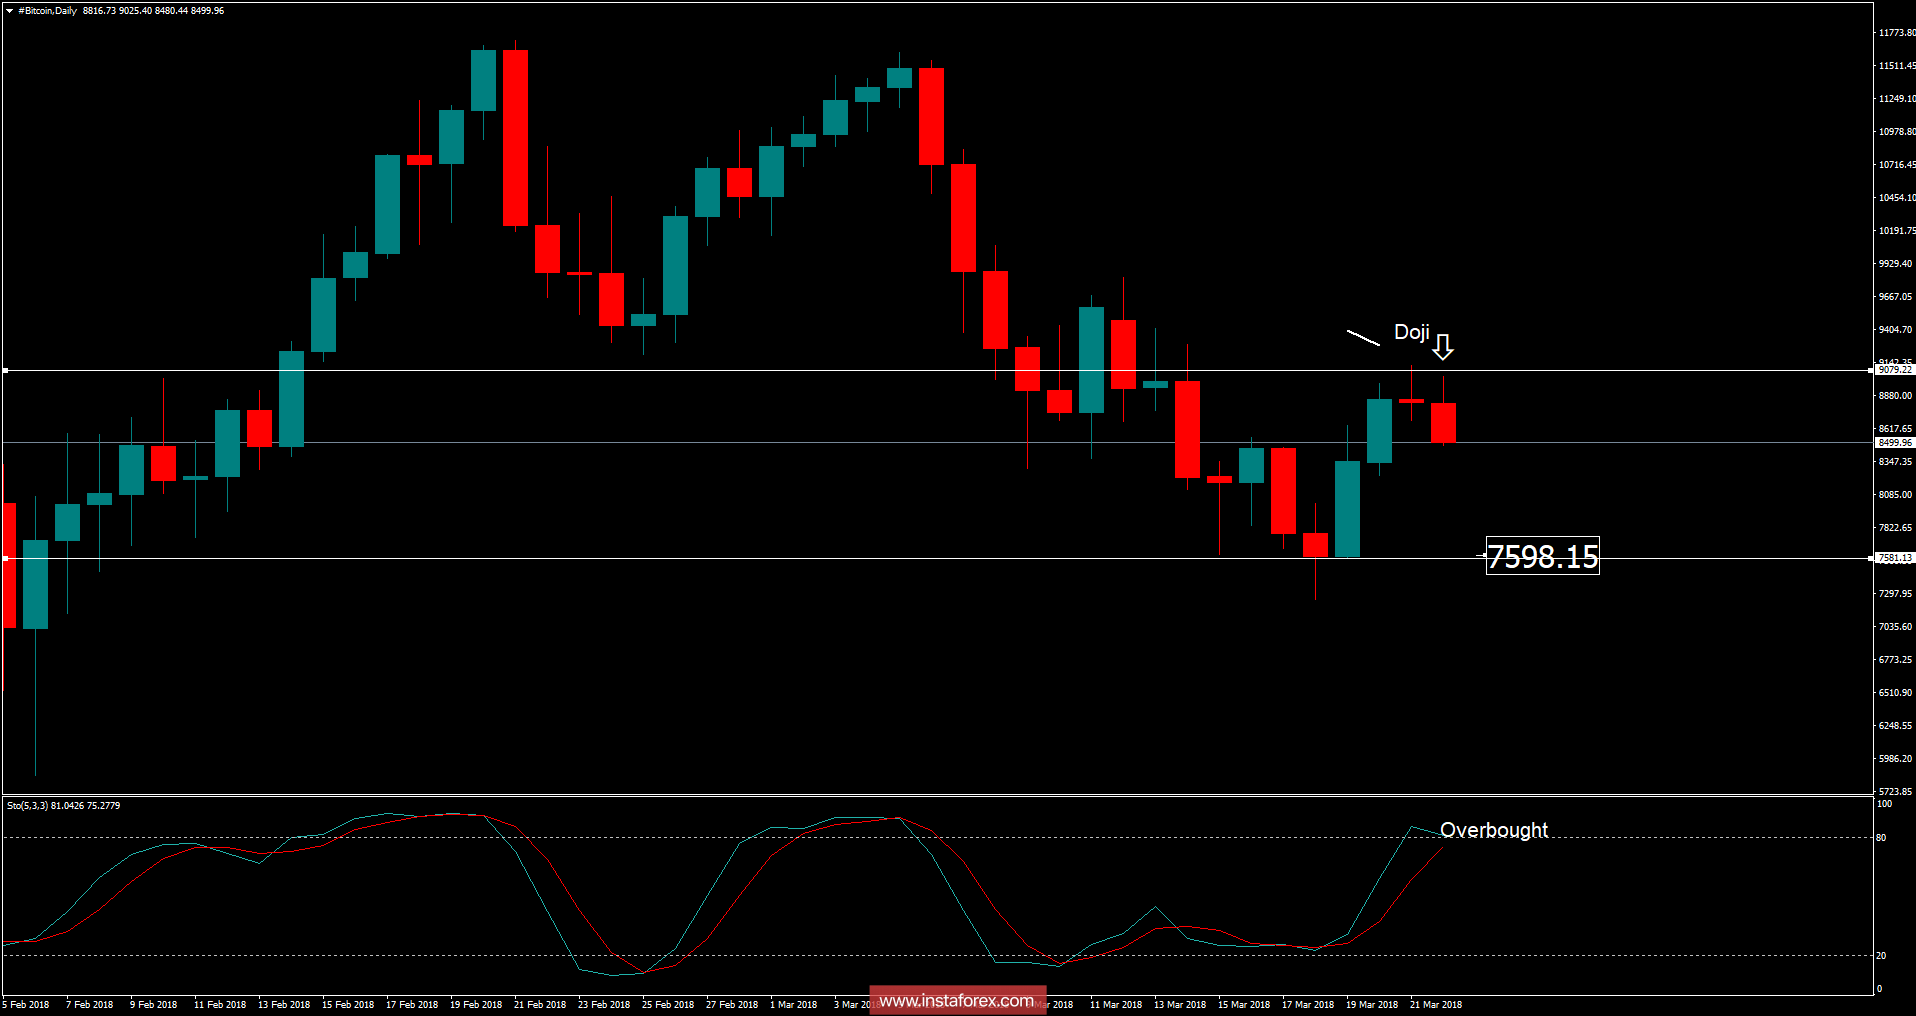
Task: Click the "6510.90" price axis label
Action: click(x=1895, y=693)
